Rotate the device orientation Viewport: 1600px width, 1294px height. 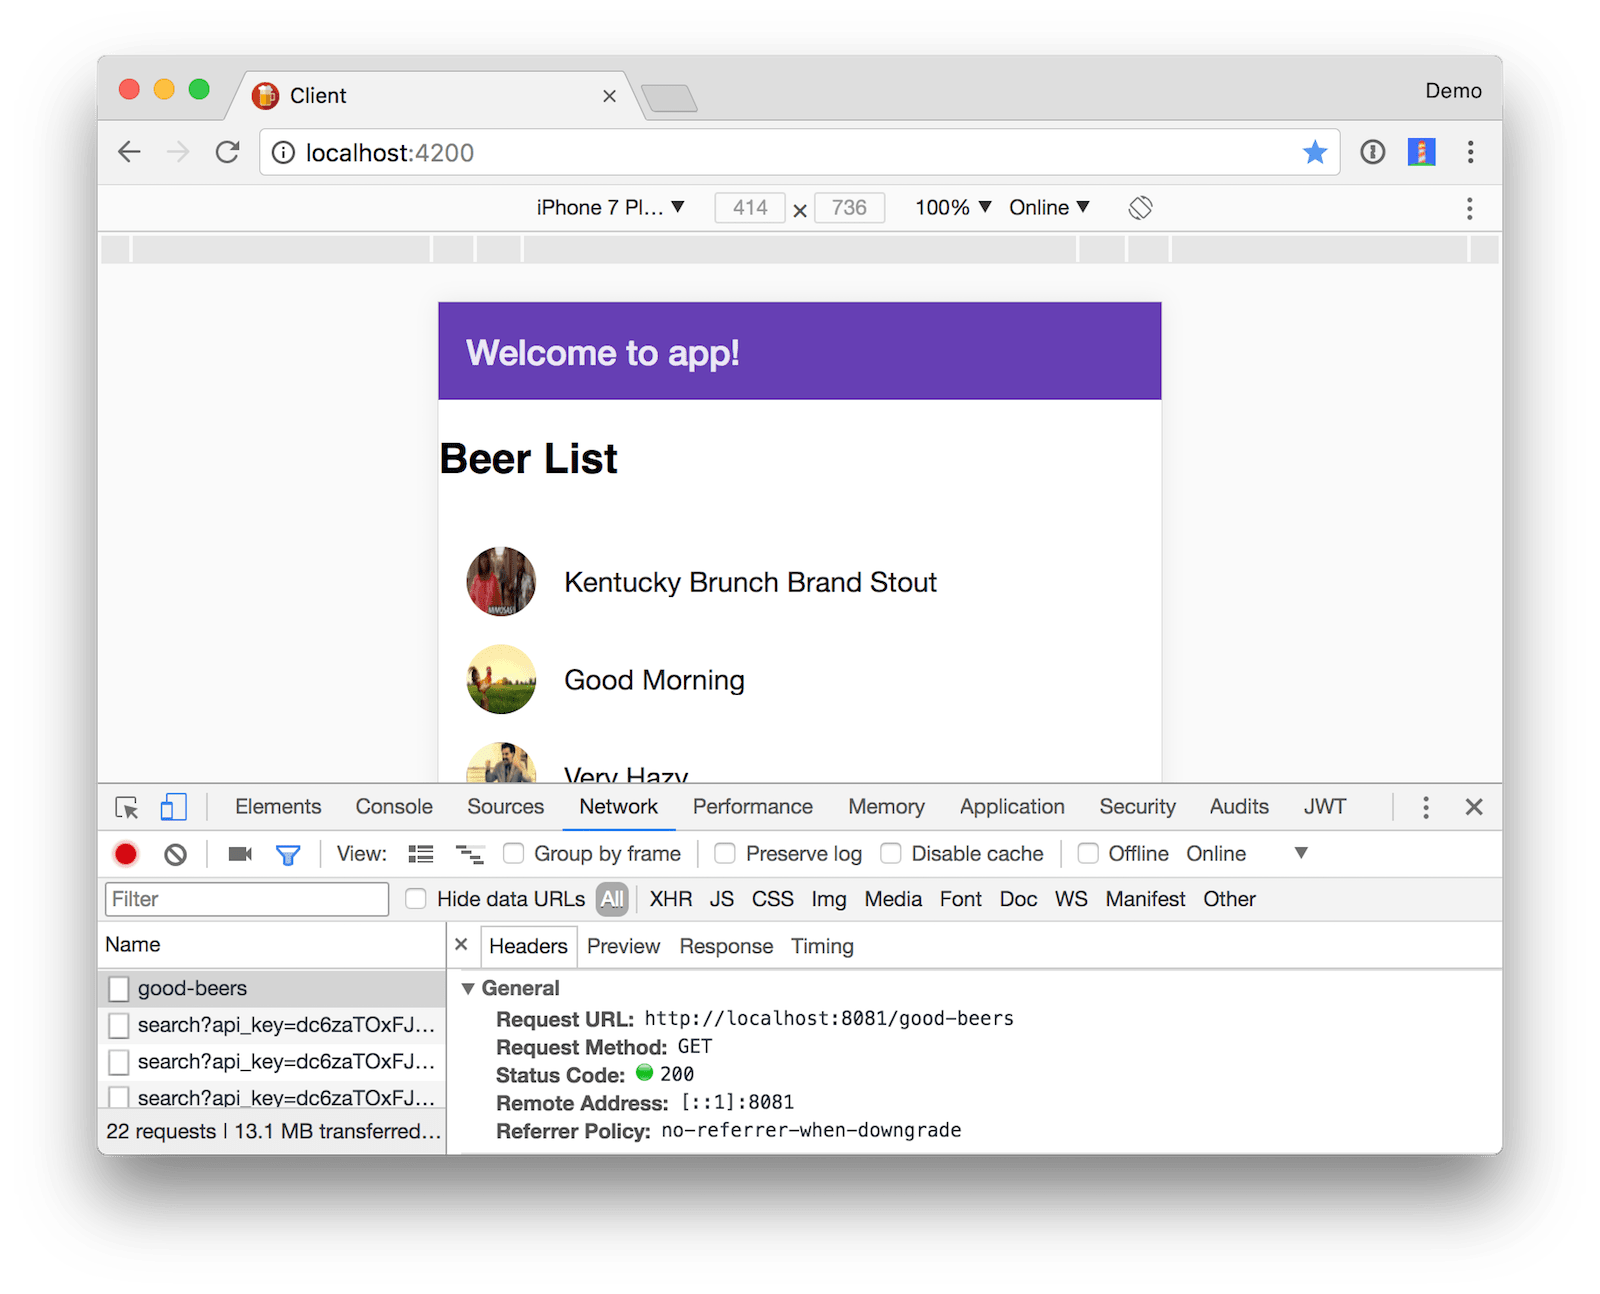[1139, 207]
